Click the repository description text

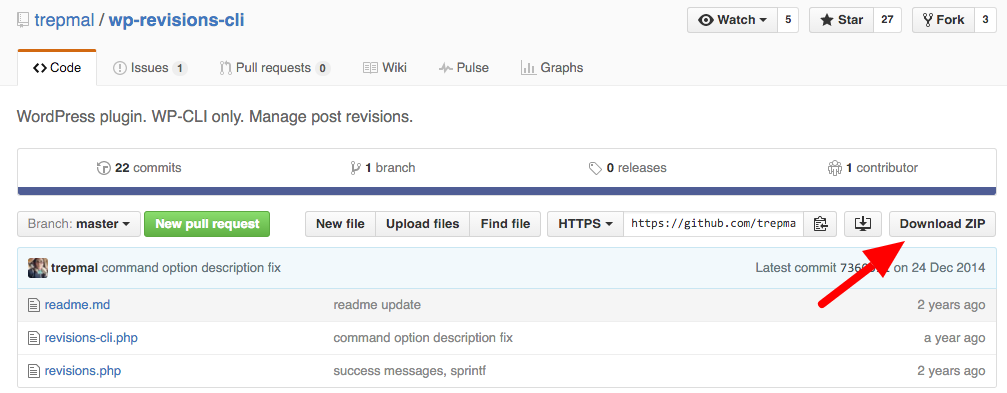(x=215, y=117)
